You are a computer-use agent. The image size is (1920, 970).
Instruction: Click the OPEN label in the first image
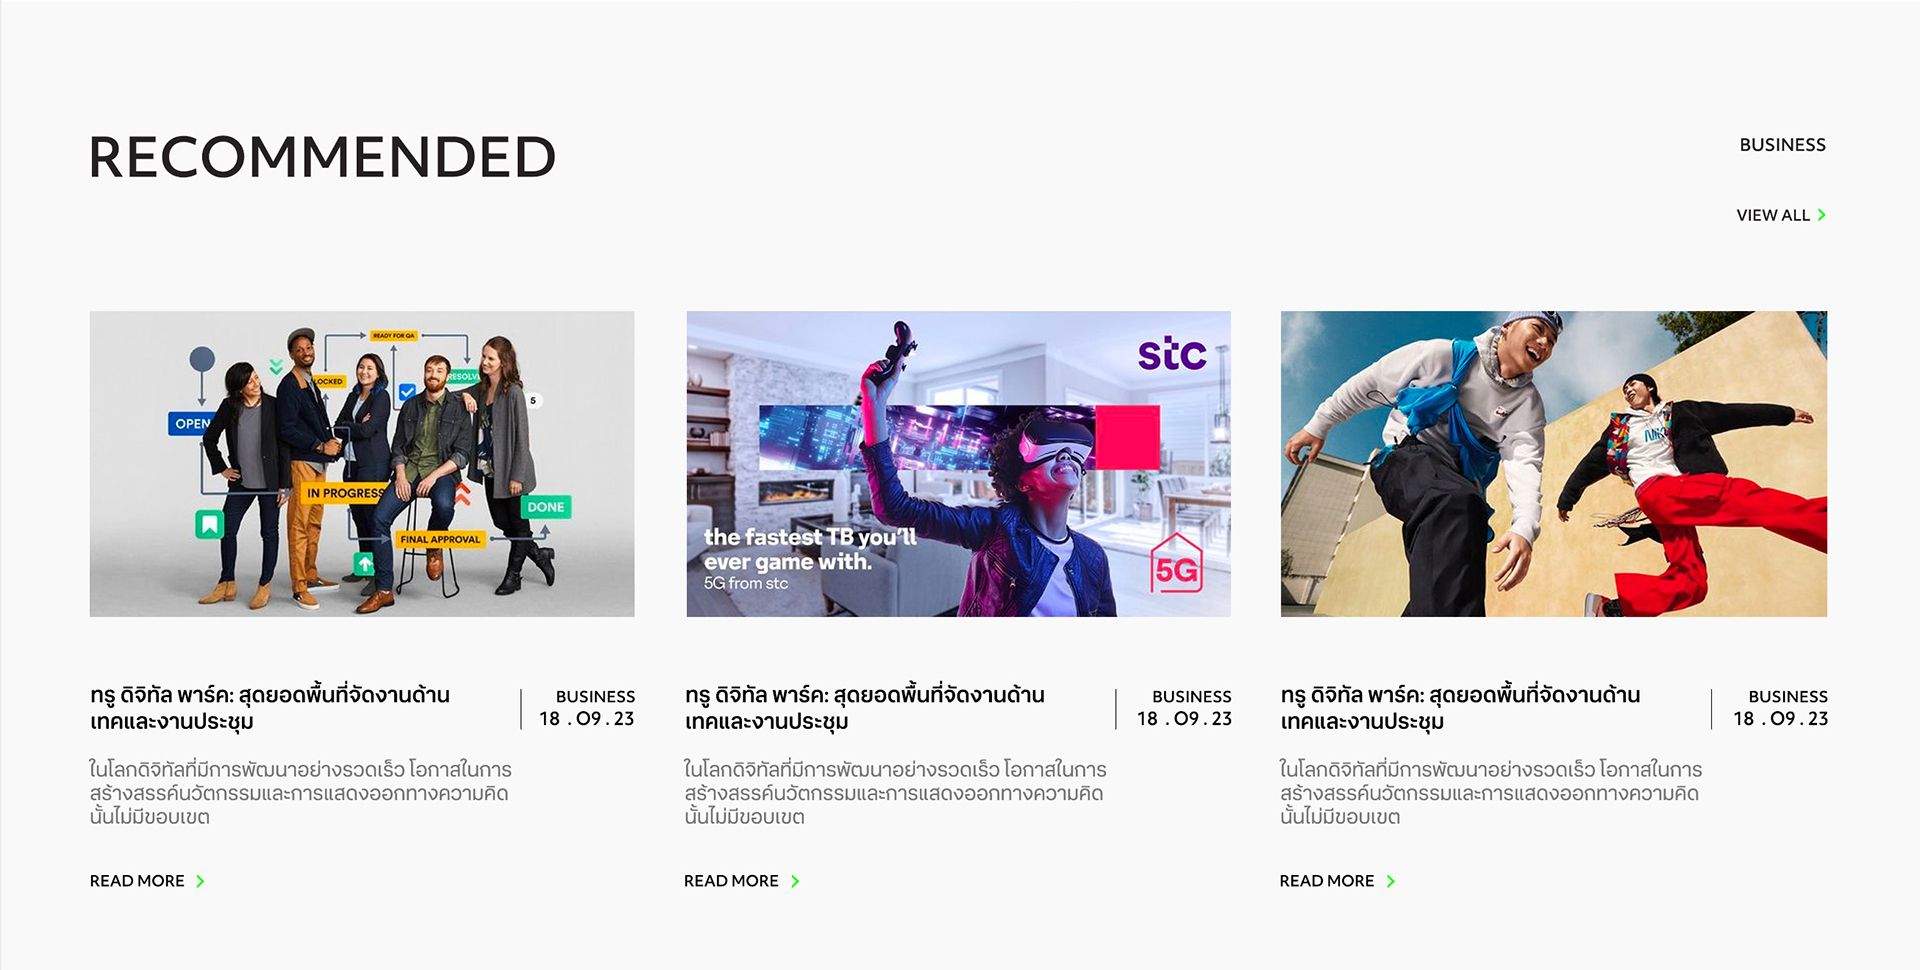[x=190, y=423]
